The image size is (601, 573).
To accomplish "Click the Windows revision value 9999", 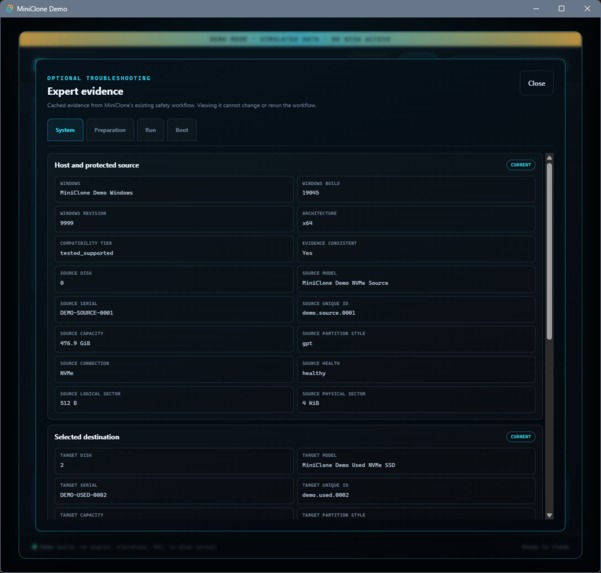I will (67, 223).
